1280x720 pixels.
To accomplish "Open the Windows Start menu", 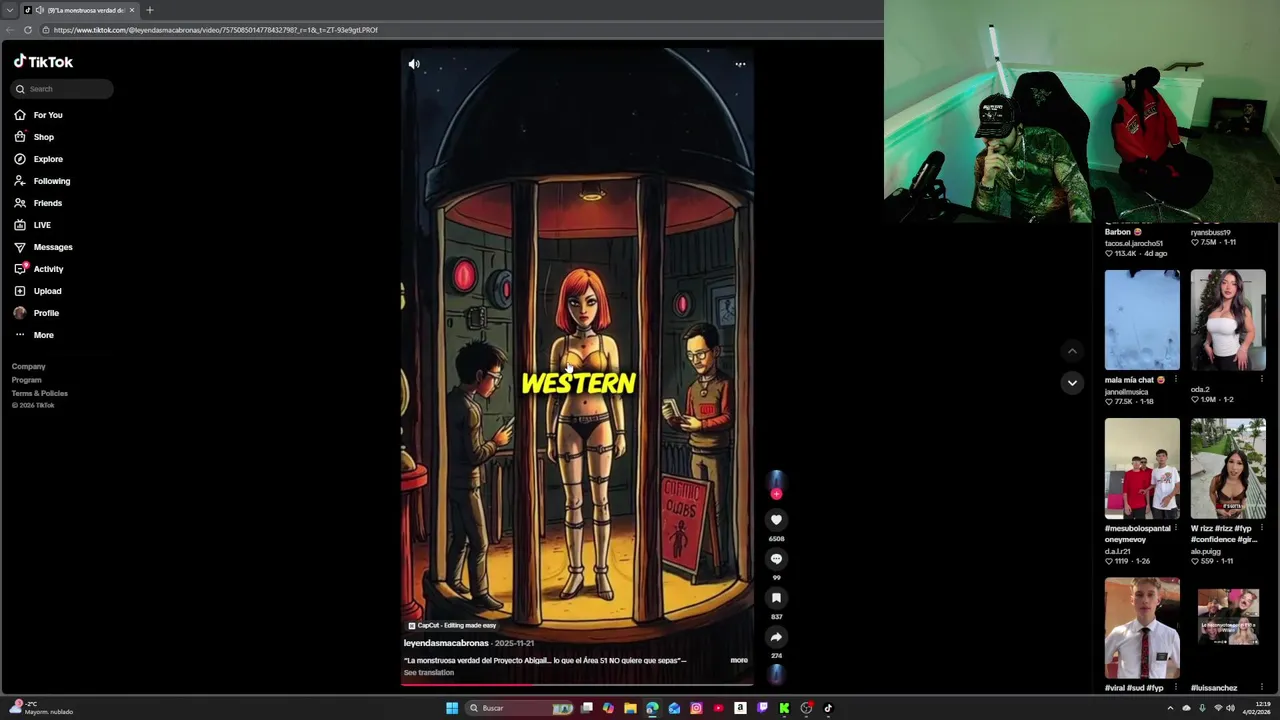I will coord(452,708).
